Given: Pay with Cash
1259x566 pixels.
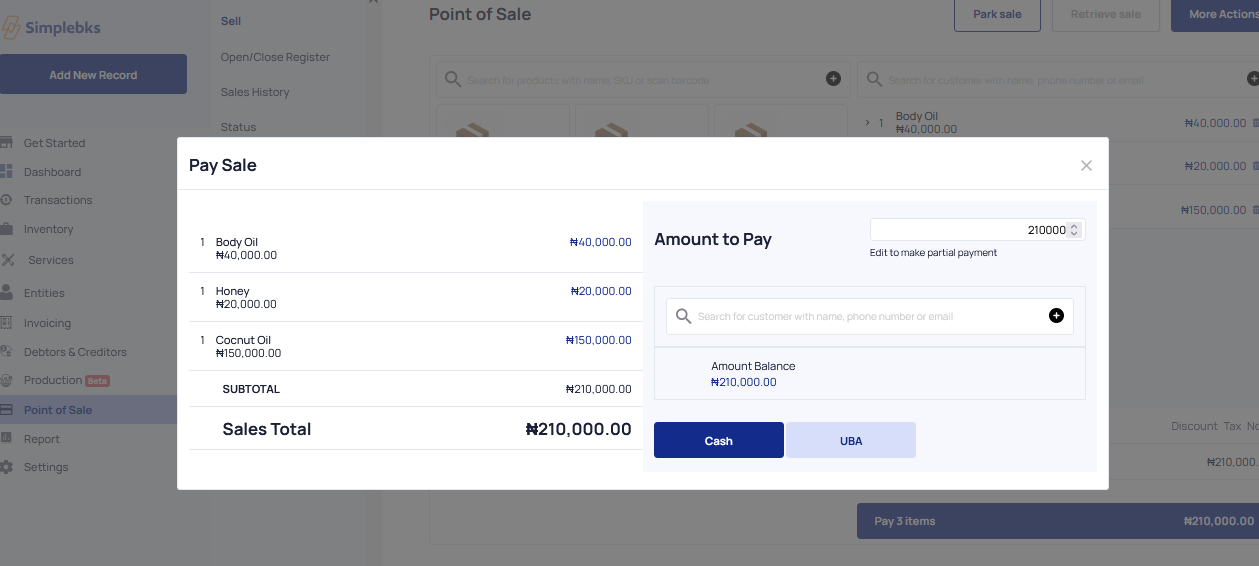Looking at the screenshot, I should pyautogui.click(x=718, y=441).
